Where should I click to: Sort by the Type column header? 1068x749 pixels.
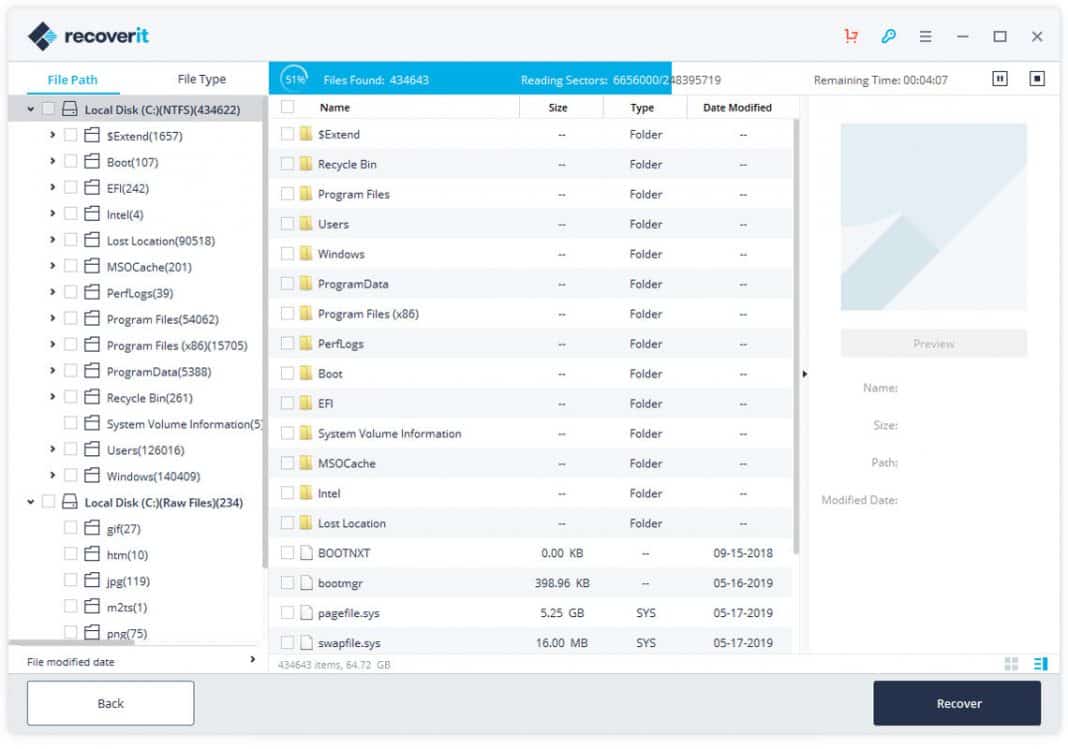coord(642,108)
